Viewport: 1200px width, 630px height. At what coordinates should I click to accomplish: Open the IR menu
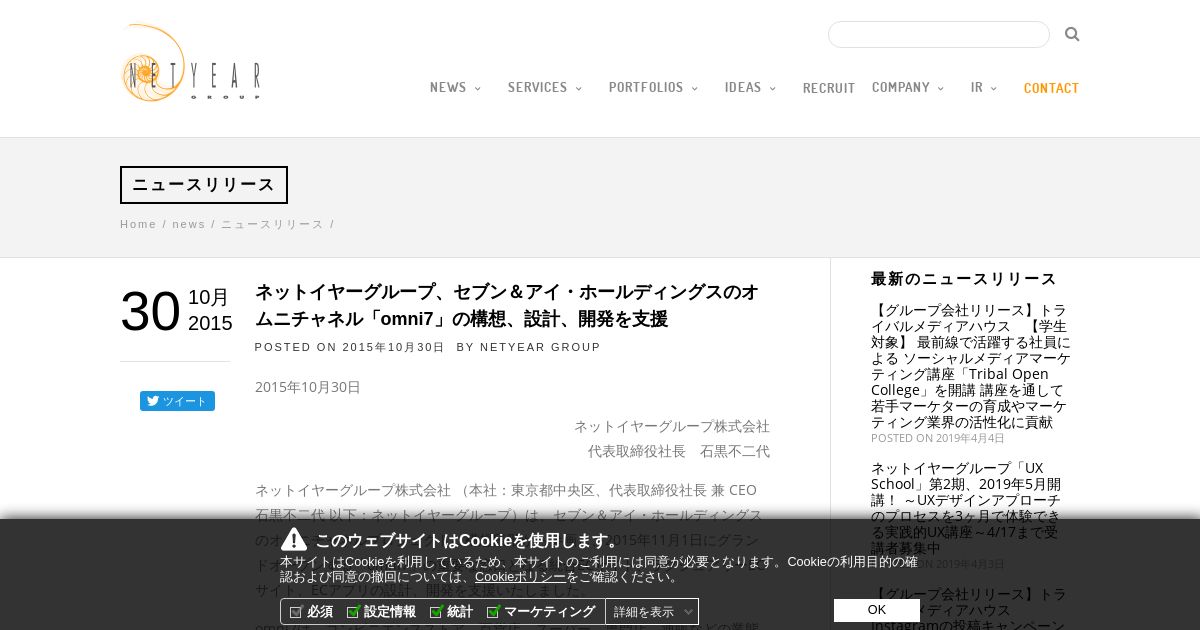[x=977, y=88]
